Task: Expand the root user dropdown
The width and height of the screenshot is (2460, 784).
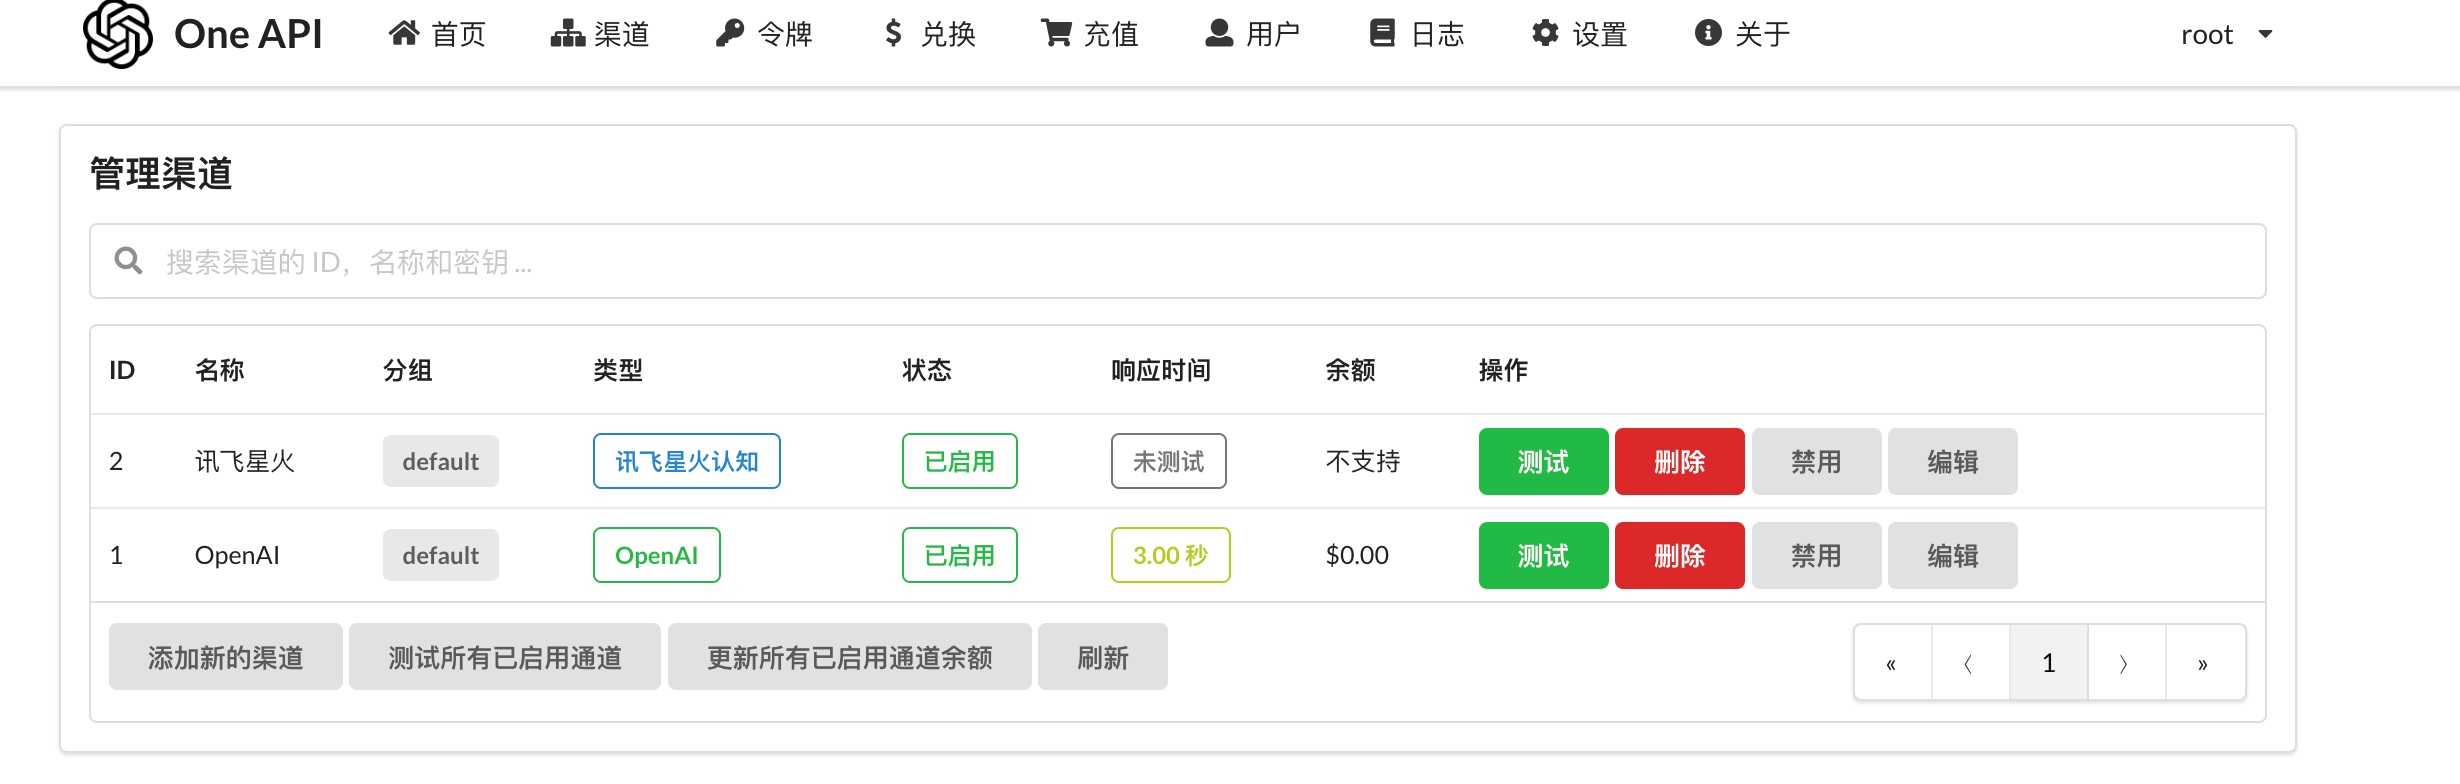Action: click(2226, 35)
